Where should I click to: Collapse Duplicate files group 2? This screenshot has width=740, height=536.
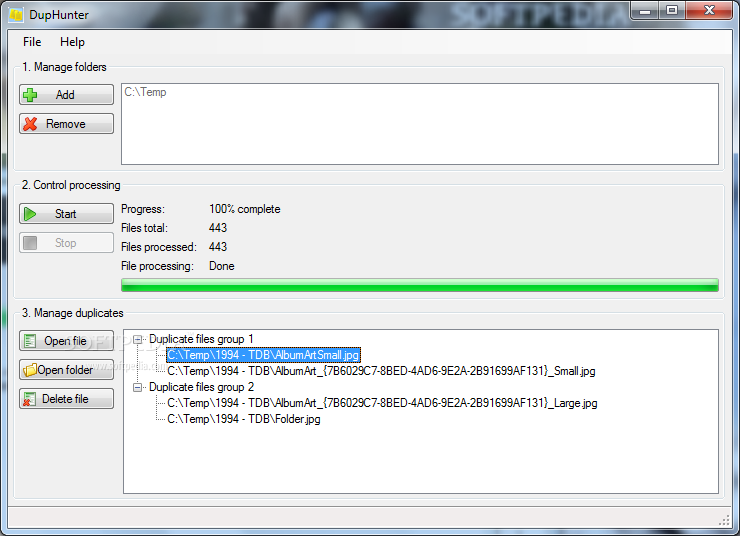coord(138,387)
